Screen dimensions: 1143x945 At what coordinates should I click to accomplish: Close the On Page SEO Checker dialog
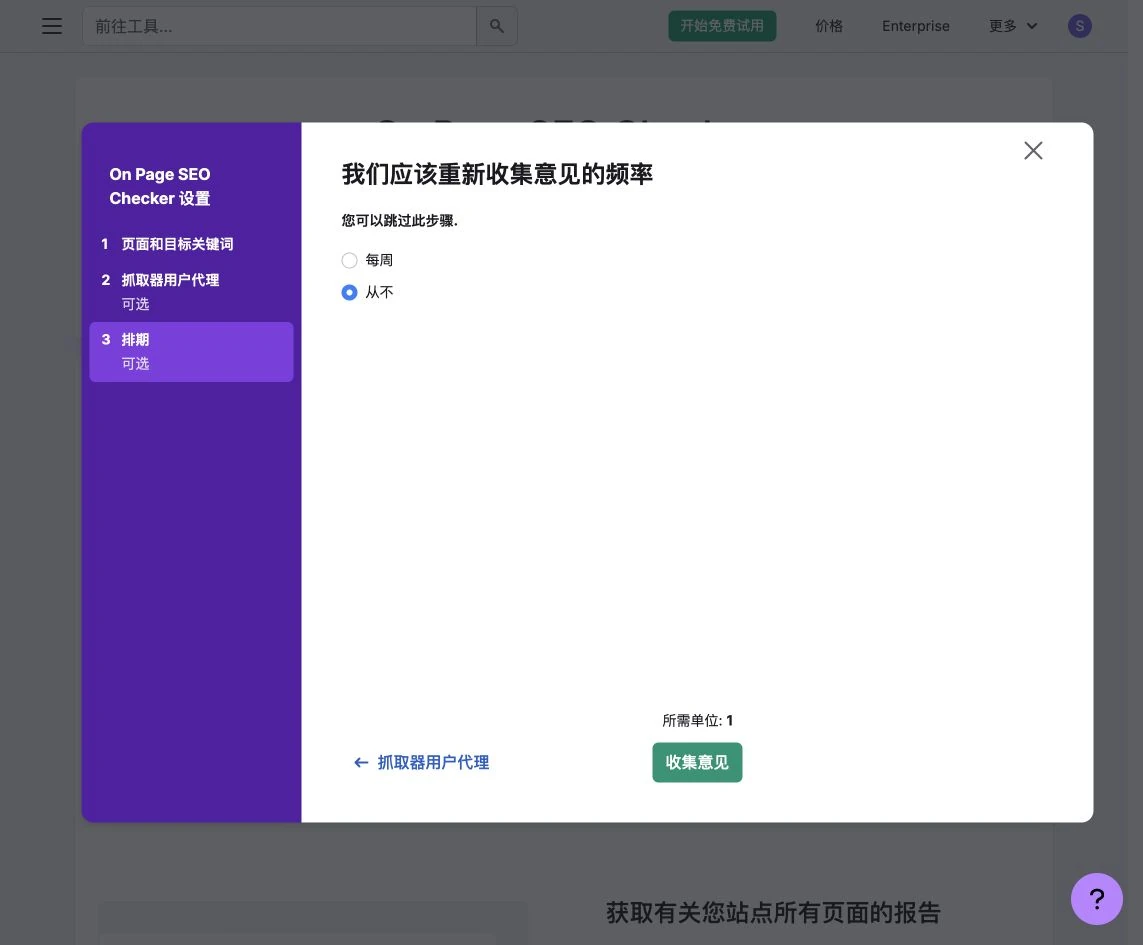coord(1033,150)
